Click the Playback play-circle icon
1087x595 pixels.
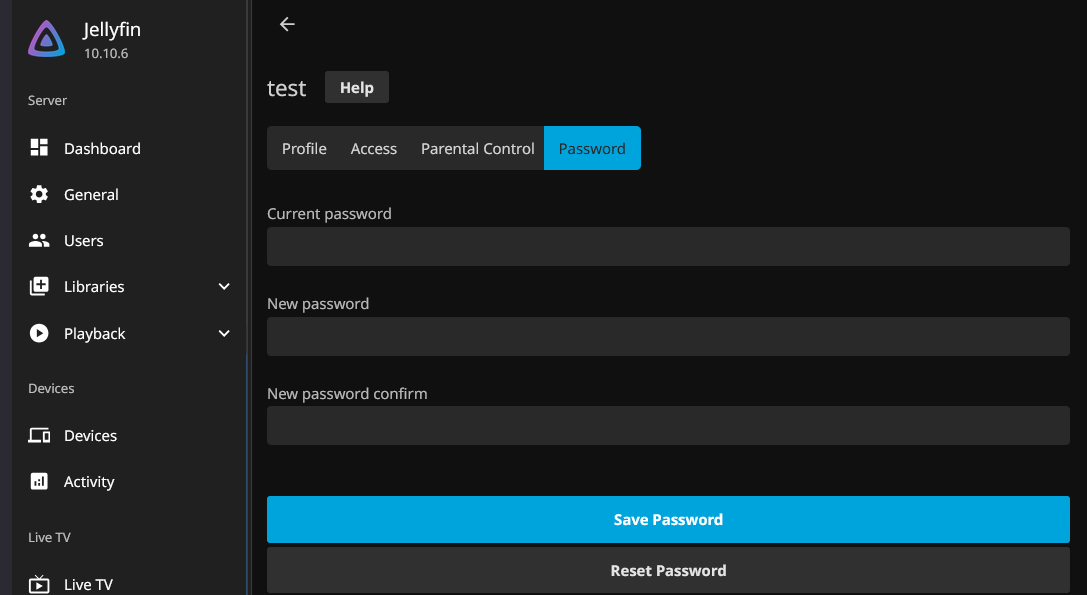(40, 334)
